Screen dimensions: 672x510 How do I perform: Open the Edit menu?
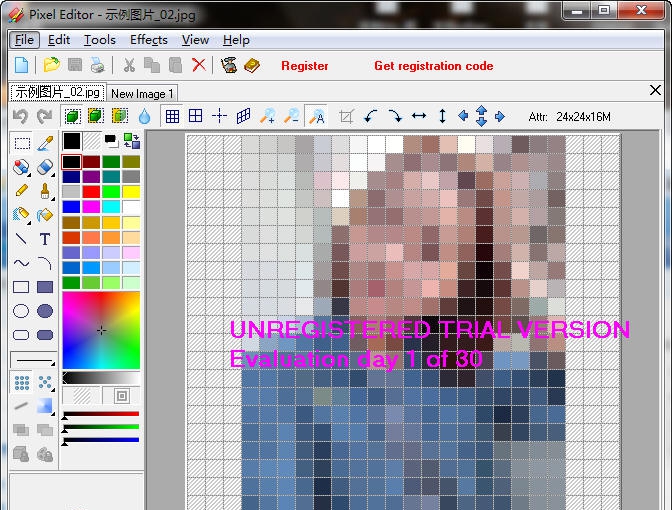click(59, 40)
